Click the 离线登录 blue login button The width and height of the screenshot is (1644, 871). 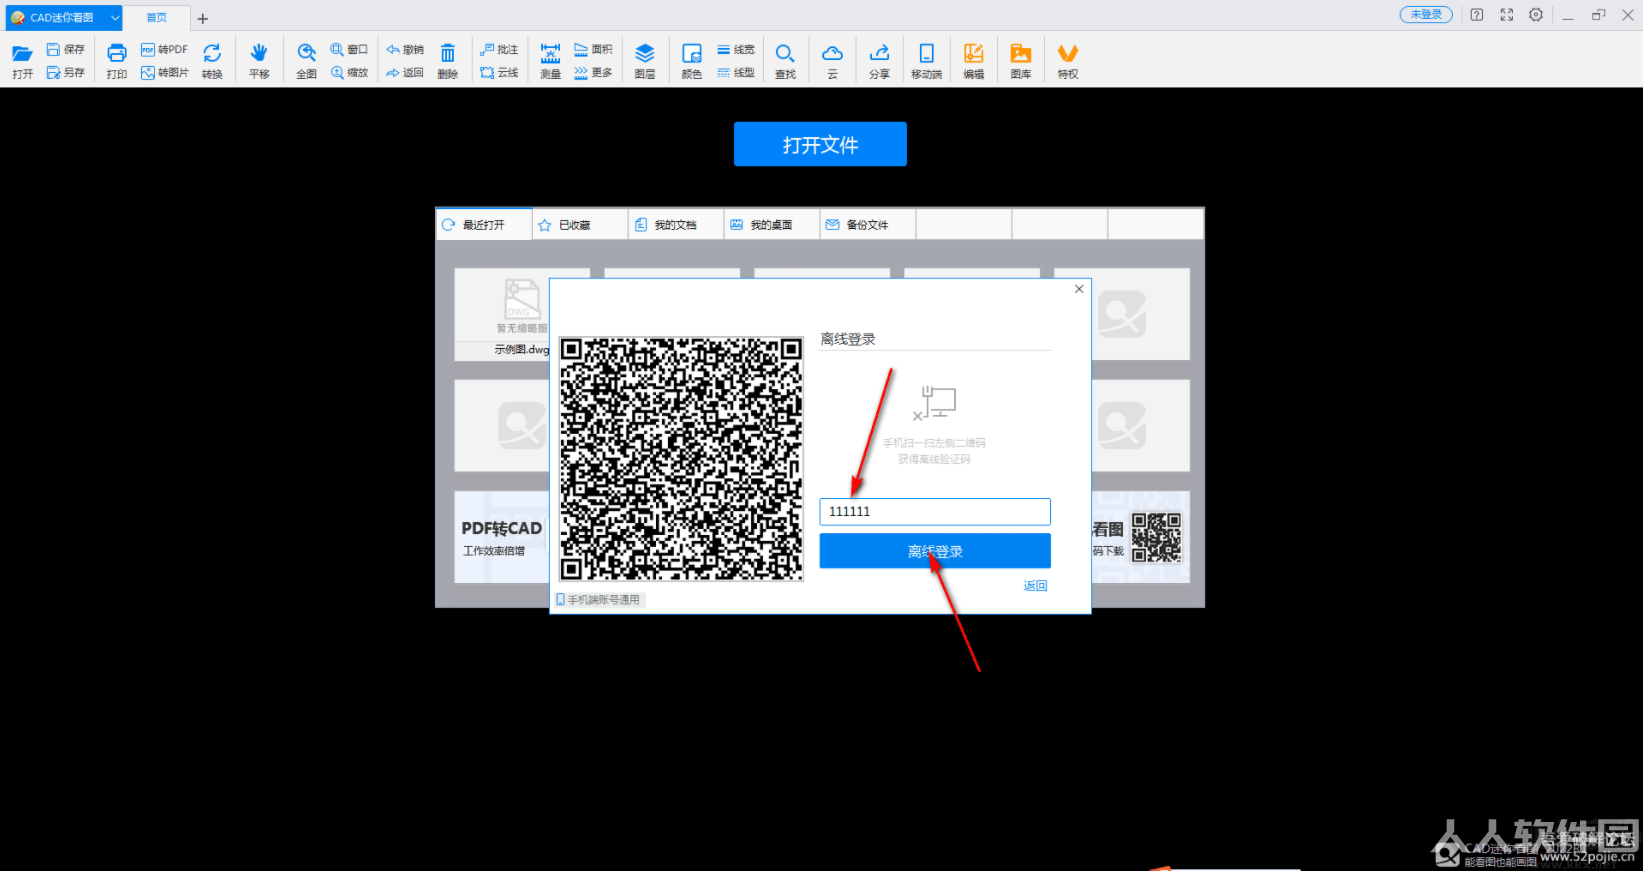(x=935, y=551)
